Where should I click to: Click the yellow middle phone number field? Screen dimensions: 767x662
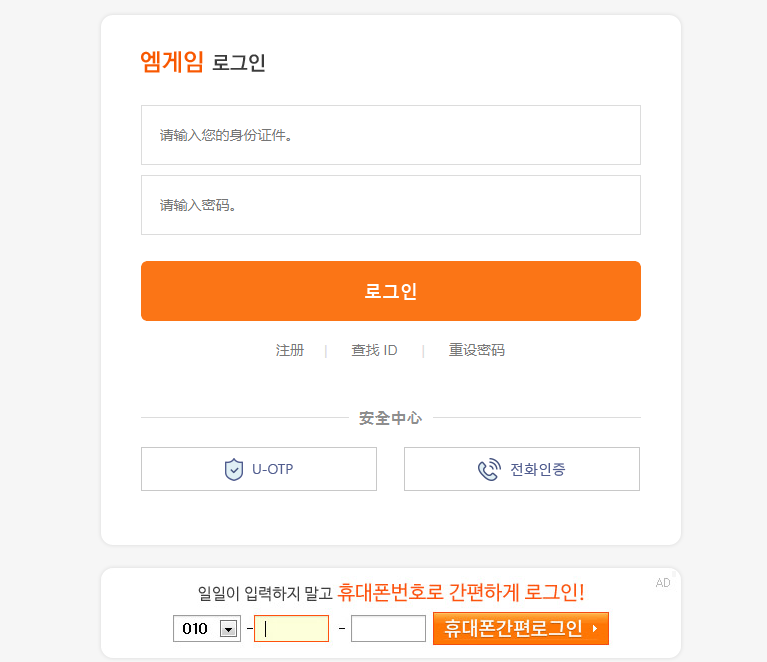(x=292, y=628)
